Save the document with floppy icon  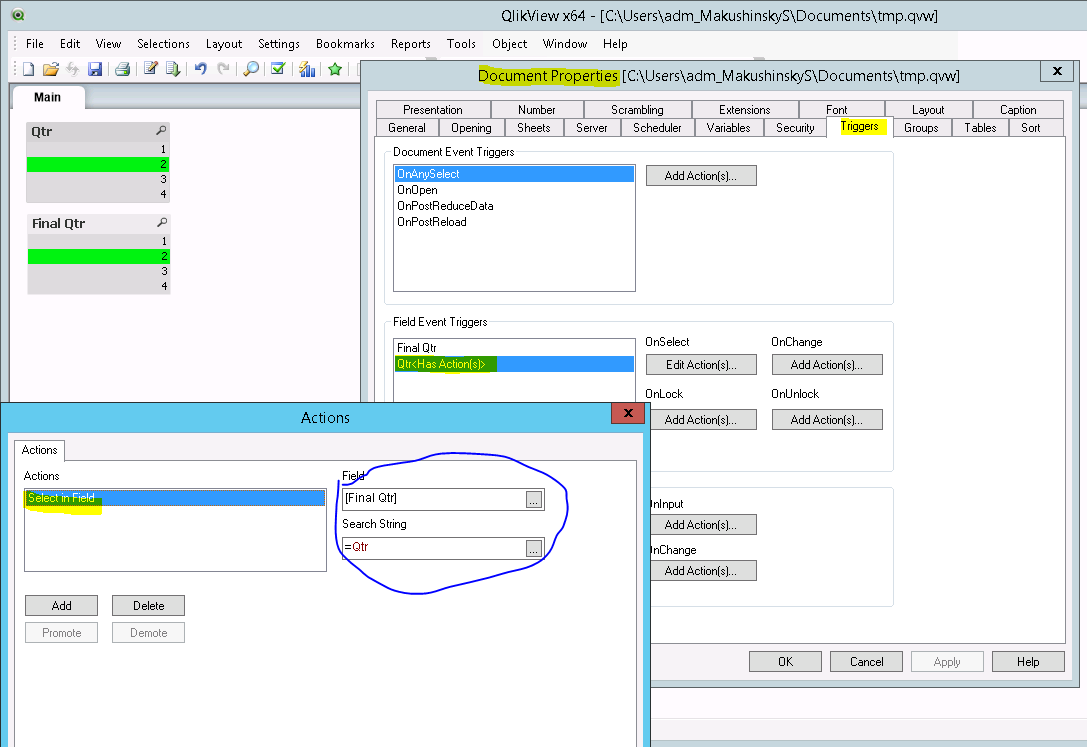[x=95, y=69]
